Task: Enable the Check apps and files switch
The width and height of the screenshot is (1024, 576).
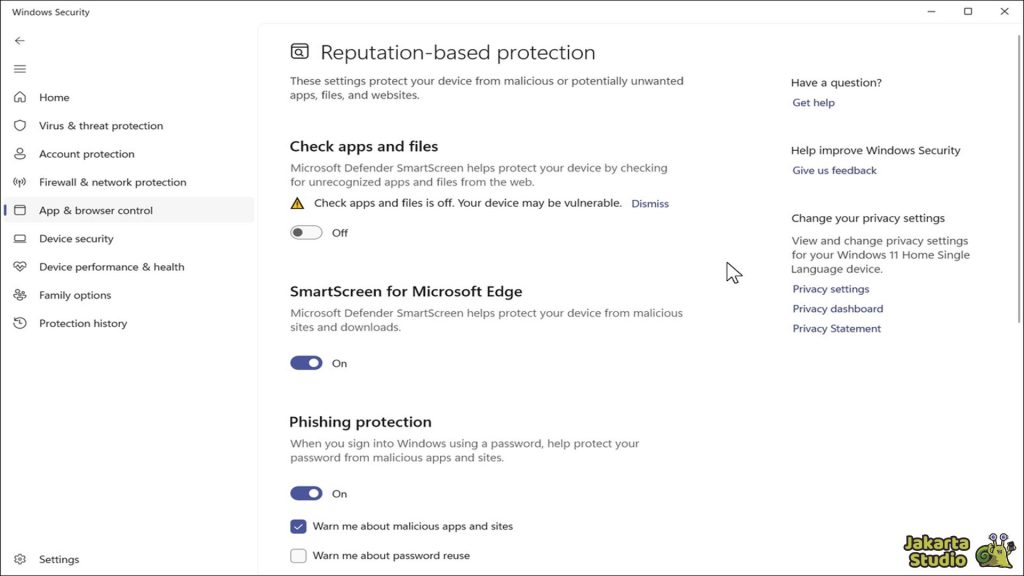Action: [x=306, y=232]
